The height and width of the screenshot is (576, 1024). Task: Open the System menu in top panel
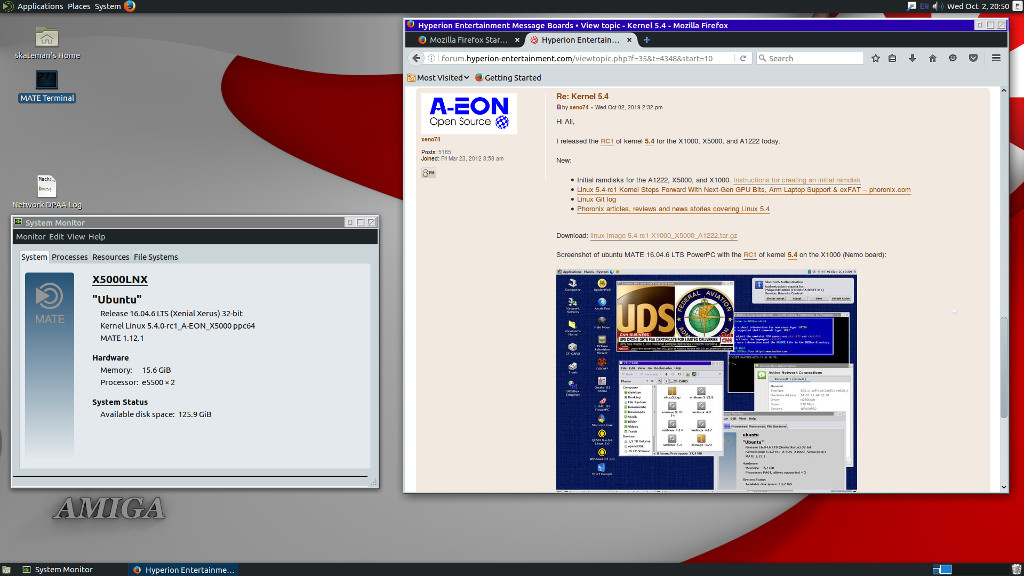[107, 6]
